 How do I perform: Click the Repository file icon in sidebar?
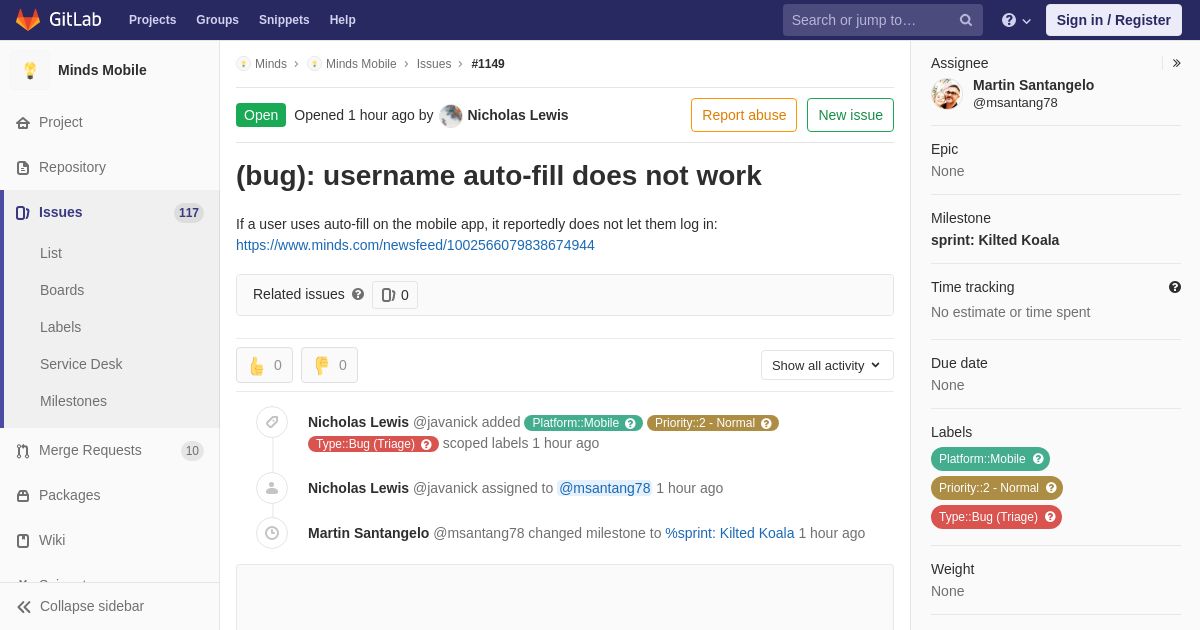pos(23,167)
